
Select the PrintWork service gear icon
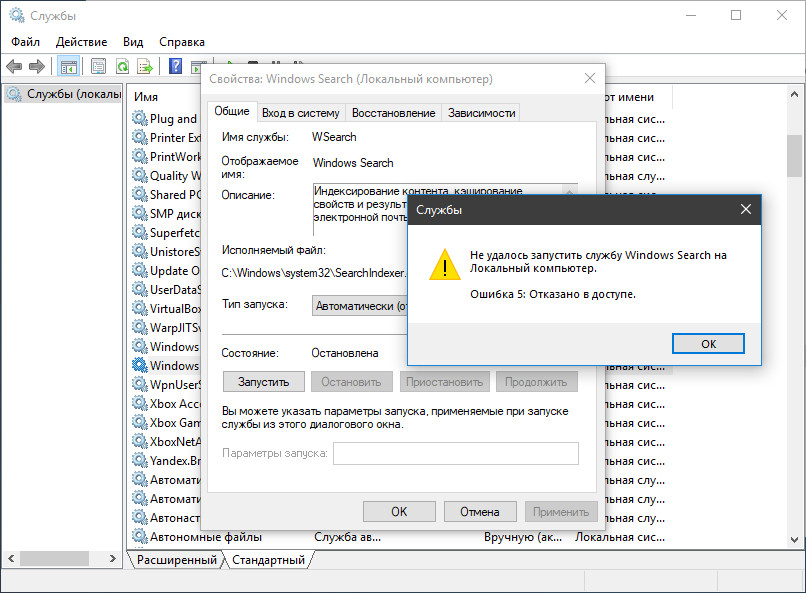point(140,157)
